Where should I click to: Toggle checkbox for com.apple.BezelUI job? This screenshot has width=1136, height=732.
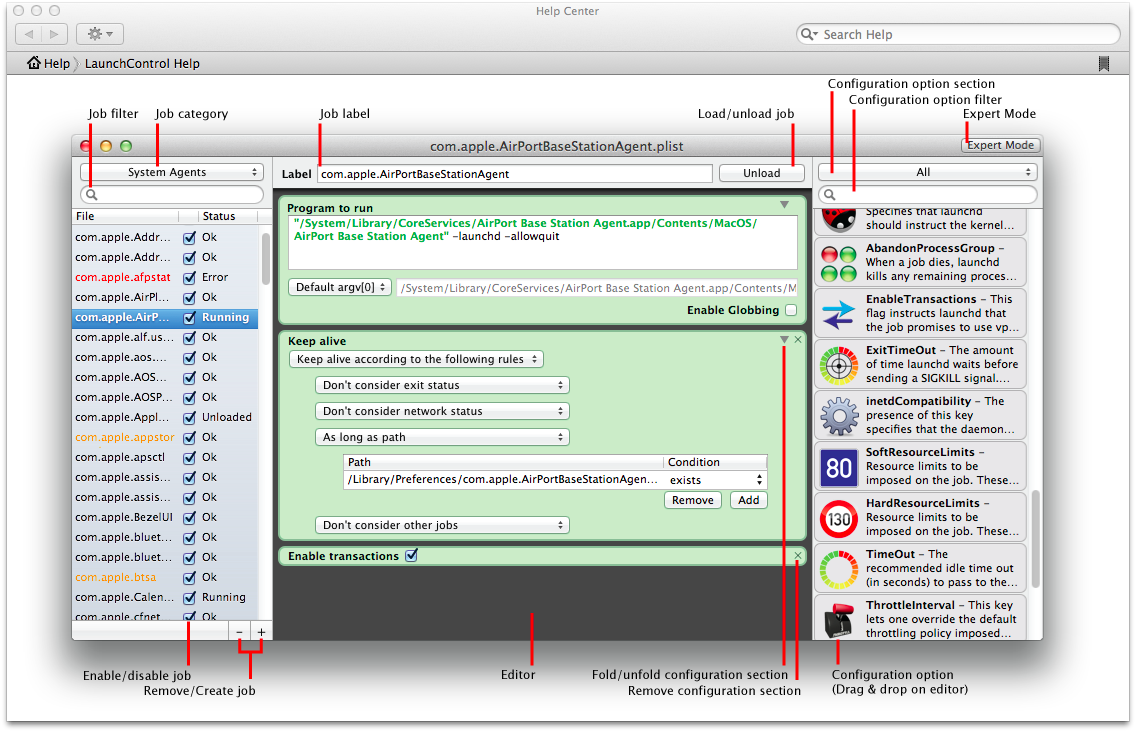(189, 517)
